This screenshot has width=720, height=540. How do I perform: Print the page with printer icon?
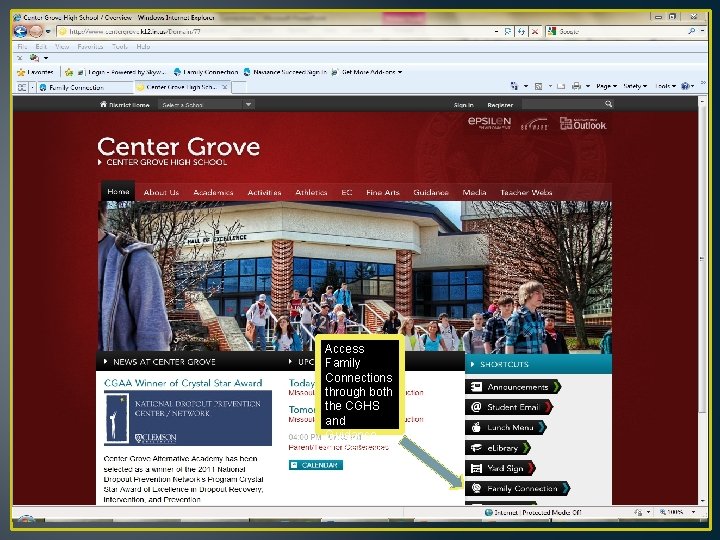(x=576, y=86)
